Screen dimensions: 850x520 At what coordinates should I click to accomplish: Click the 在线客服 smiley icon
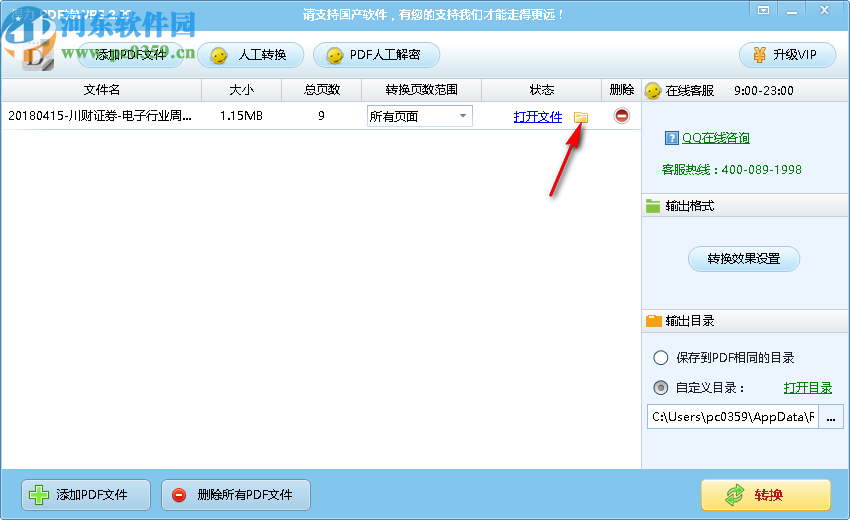[653, 91]
